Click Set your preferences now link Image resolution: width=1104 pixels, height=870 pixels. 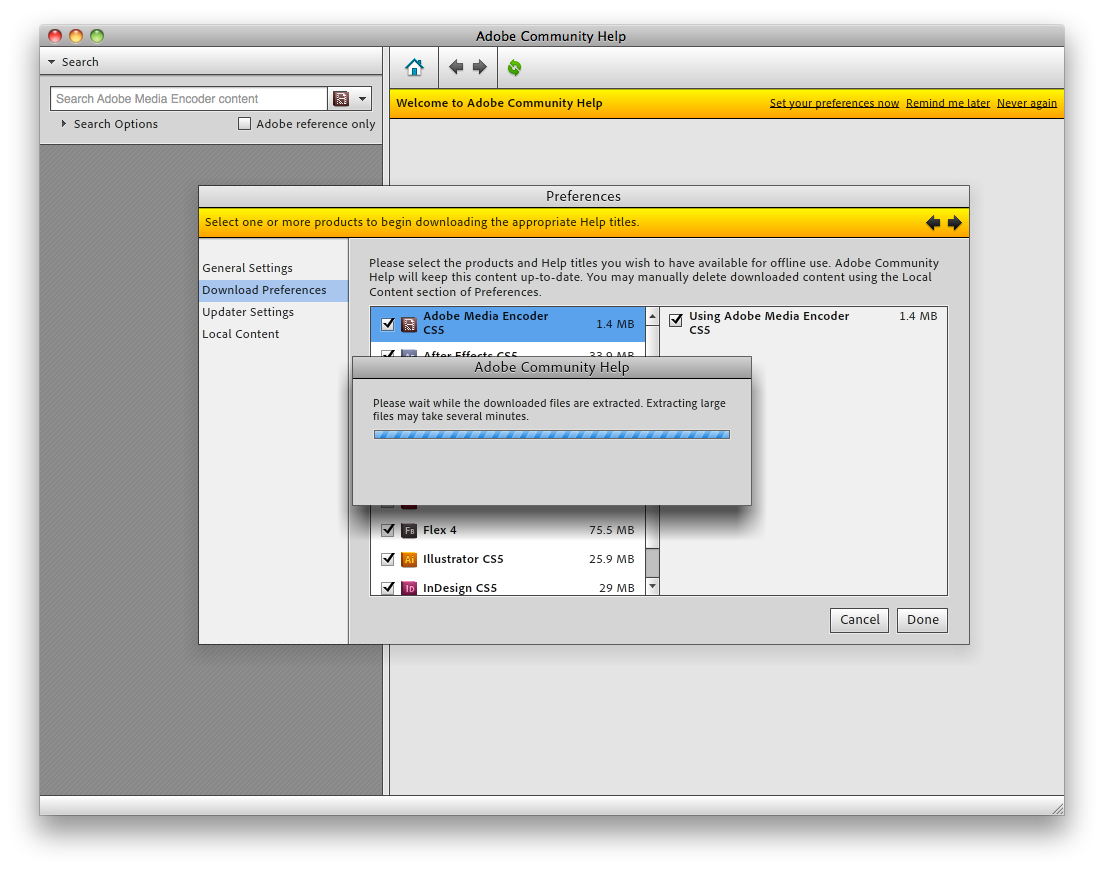(x=834, y=103)
